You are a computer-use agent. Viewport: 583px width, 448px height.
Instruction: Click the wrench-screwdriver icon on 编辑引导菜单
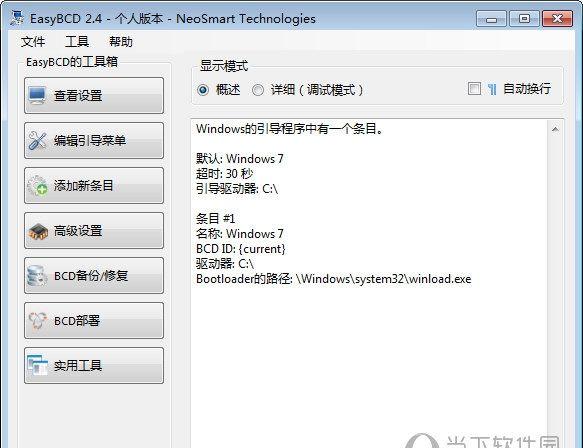coord(37,141)
